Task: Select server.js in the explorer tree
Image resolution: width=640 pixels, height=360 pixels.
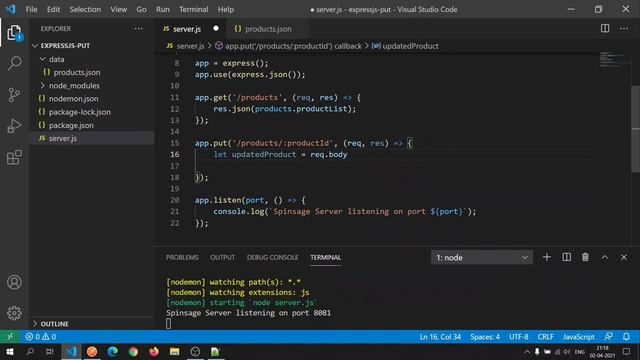Action: (92, 138)
